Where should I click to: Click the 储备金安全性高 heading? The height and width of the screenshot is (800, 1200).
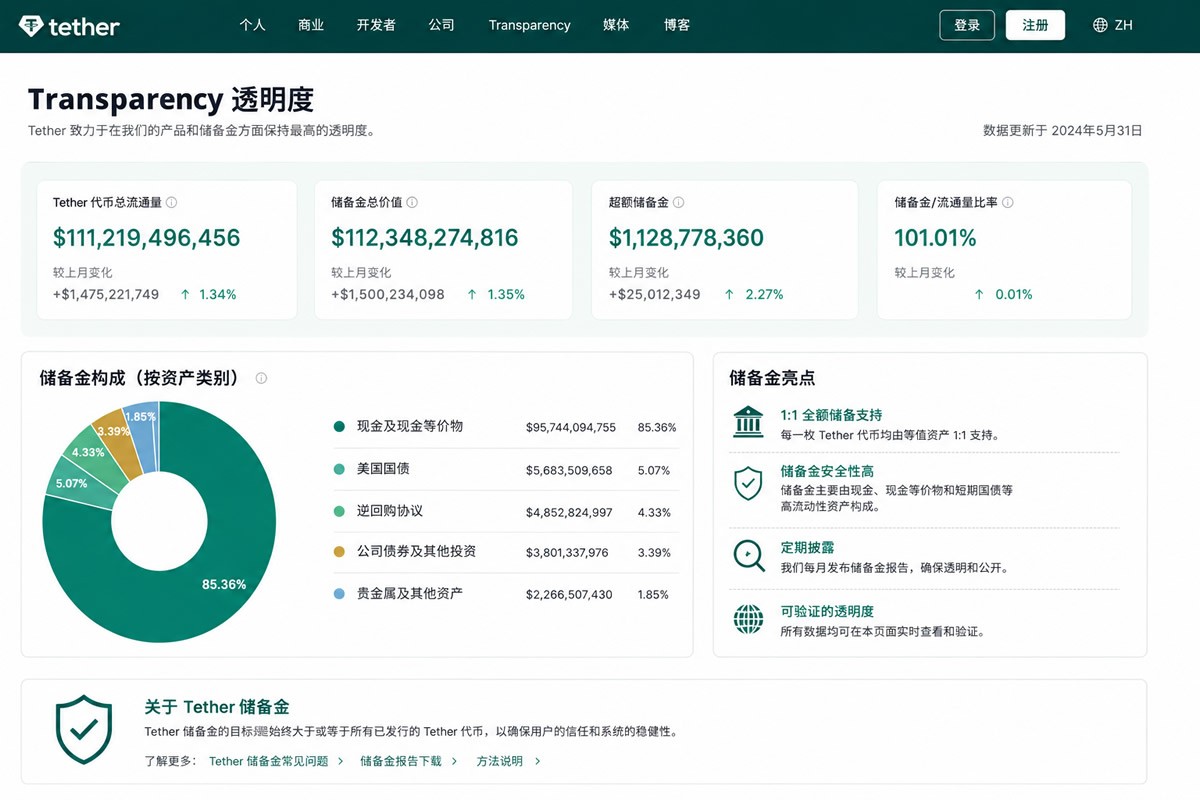click(827, 471)
